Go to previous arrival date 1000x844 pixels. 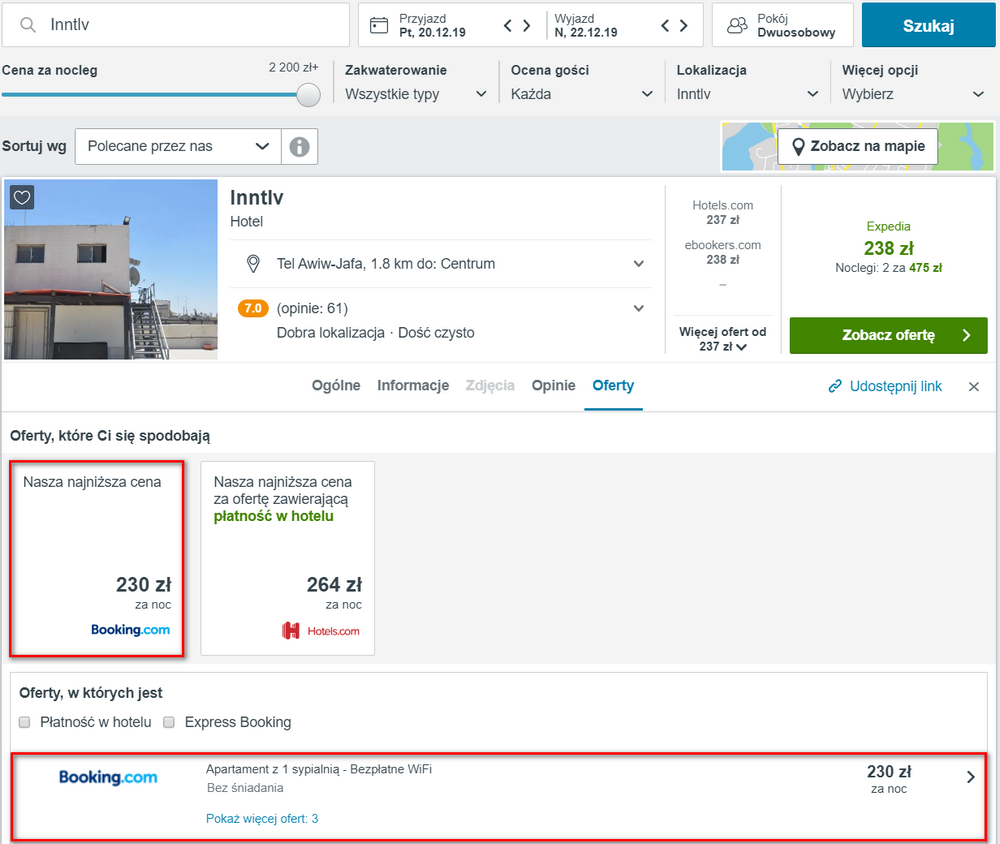tap(508, 26)
